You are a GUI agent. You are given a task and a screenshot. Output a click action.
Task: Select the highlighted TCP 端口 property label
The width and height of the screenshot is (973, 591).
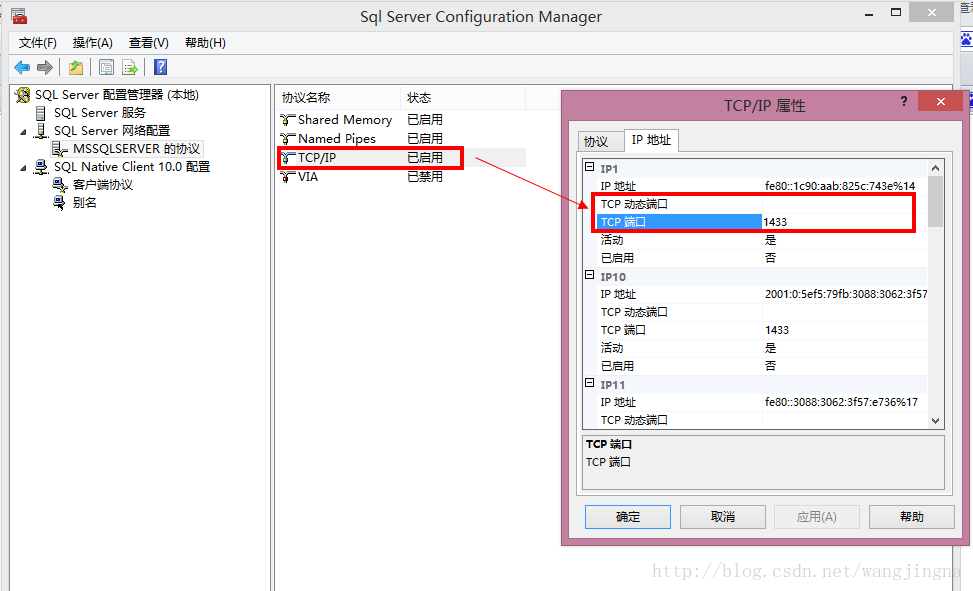coord(679,222)
